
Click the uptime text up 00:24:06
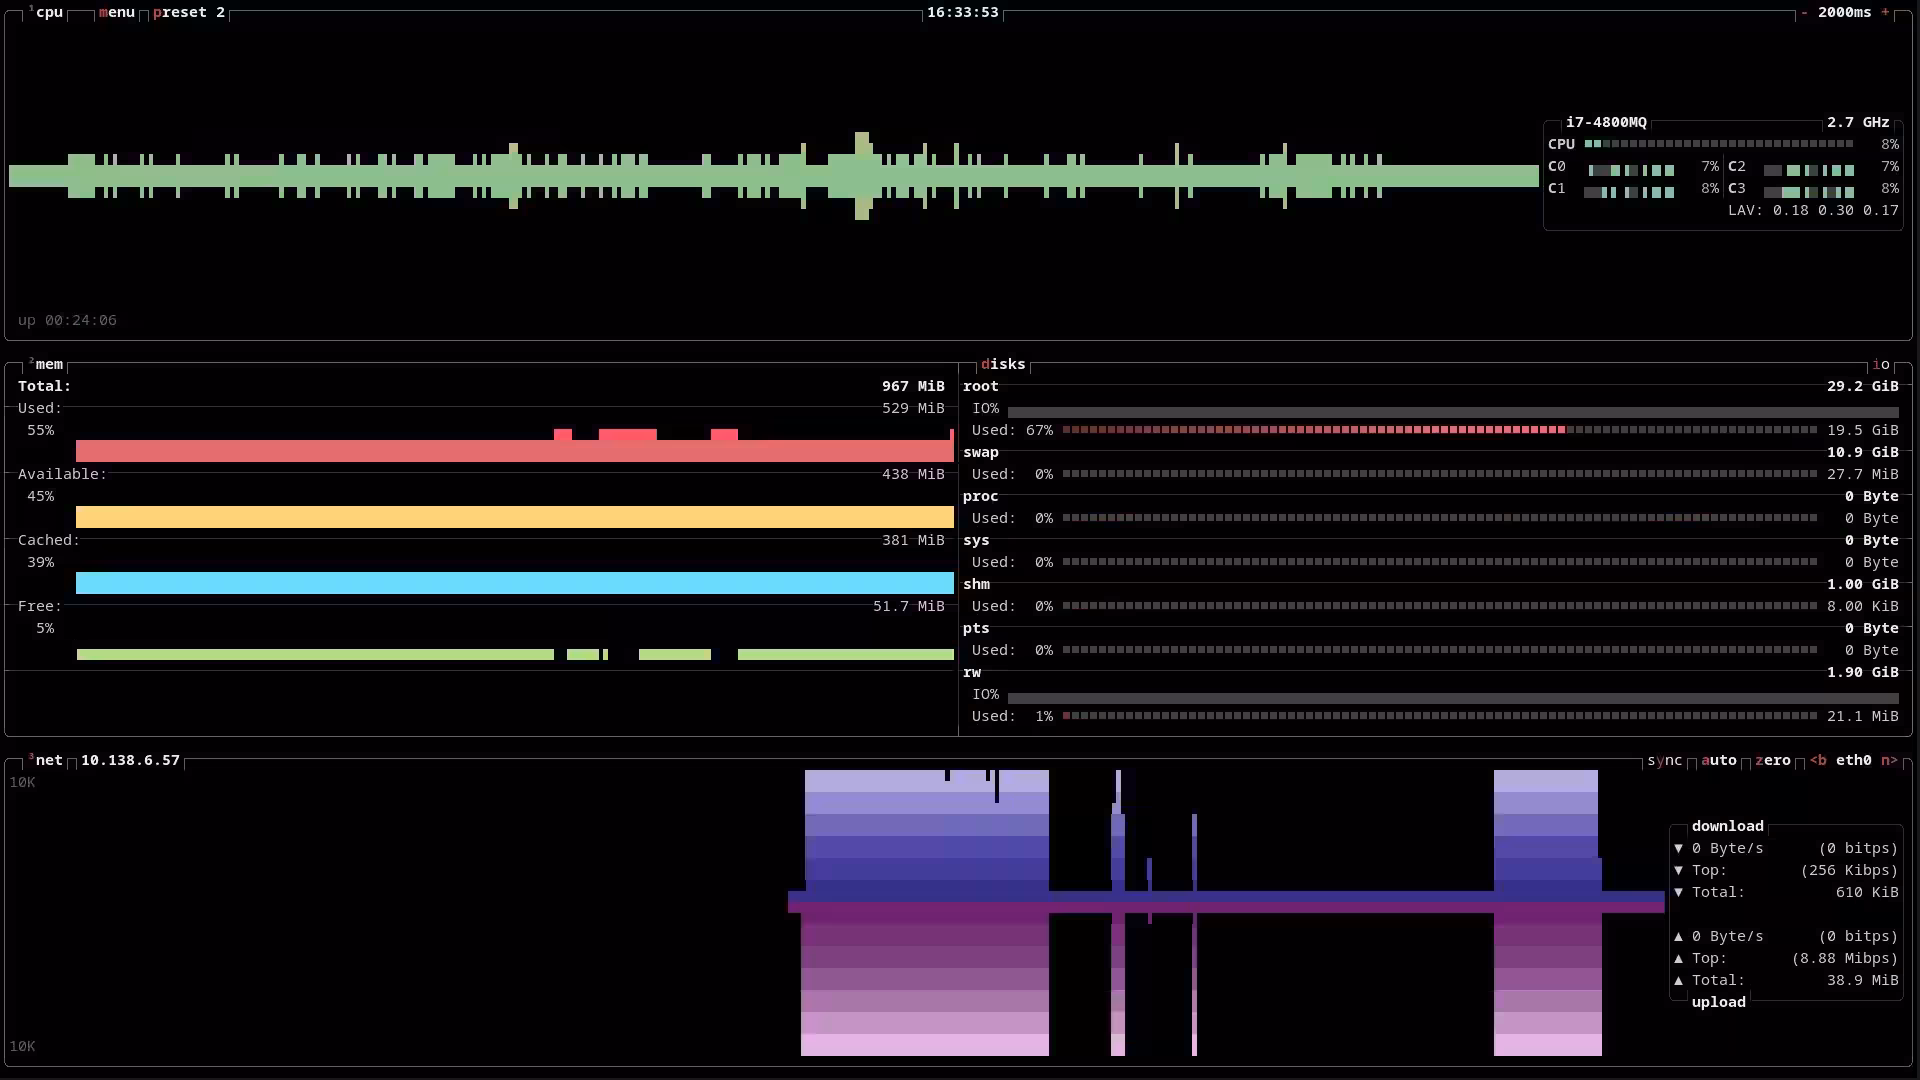click(x=67, y=320)
